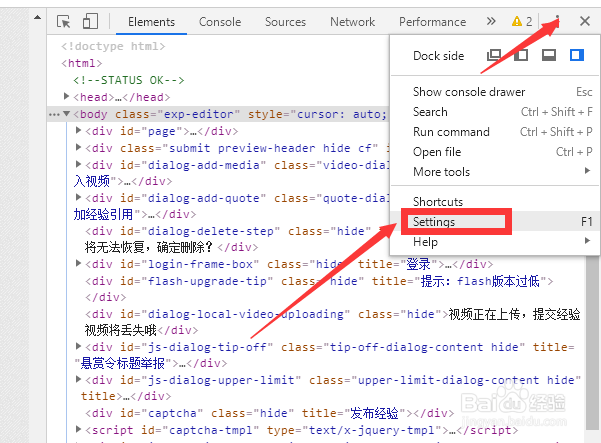Open the DevTools three-dot menu

pyautogui.click(x=557, y=21)
